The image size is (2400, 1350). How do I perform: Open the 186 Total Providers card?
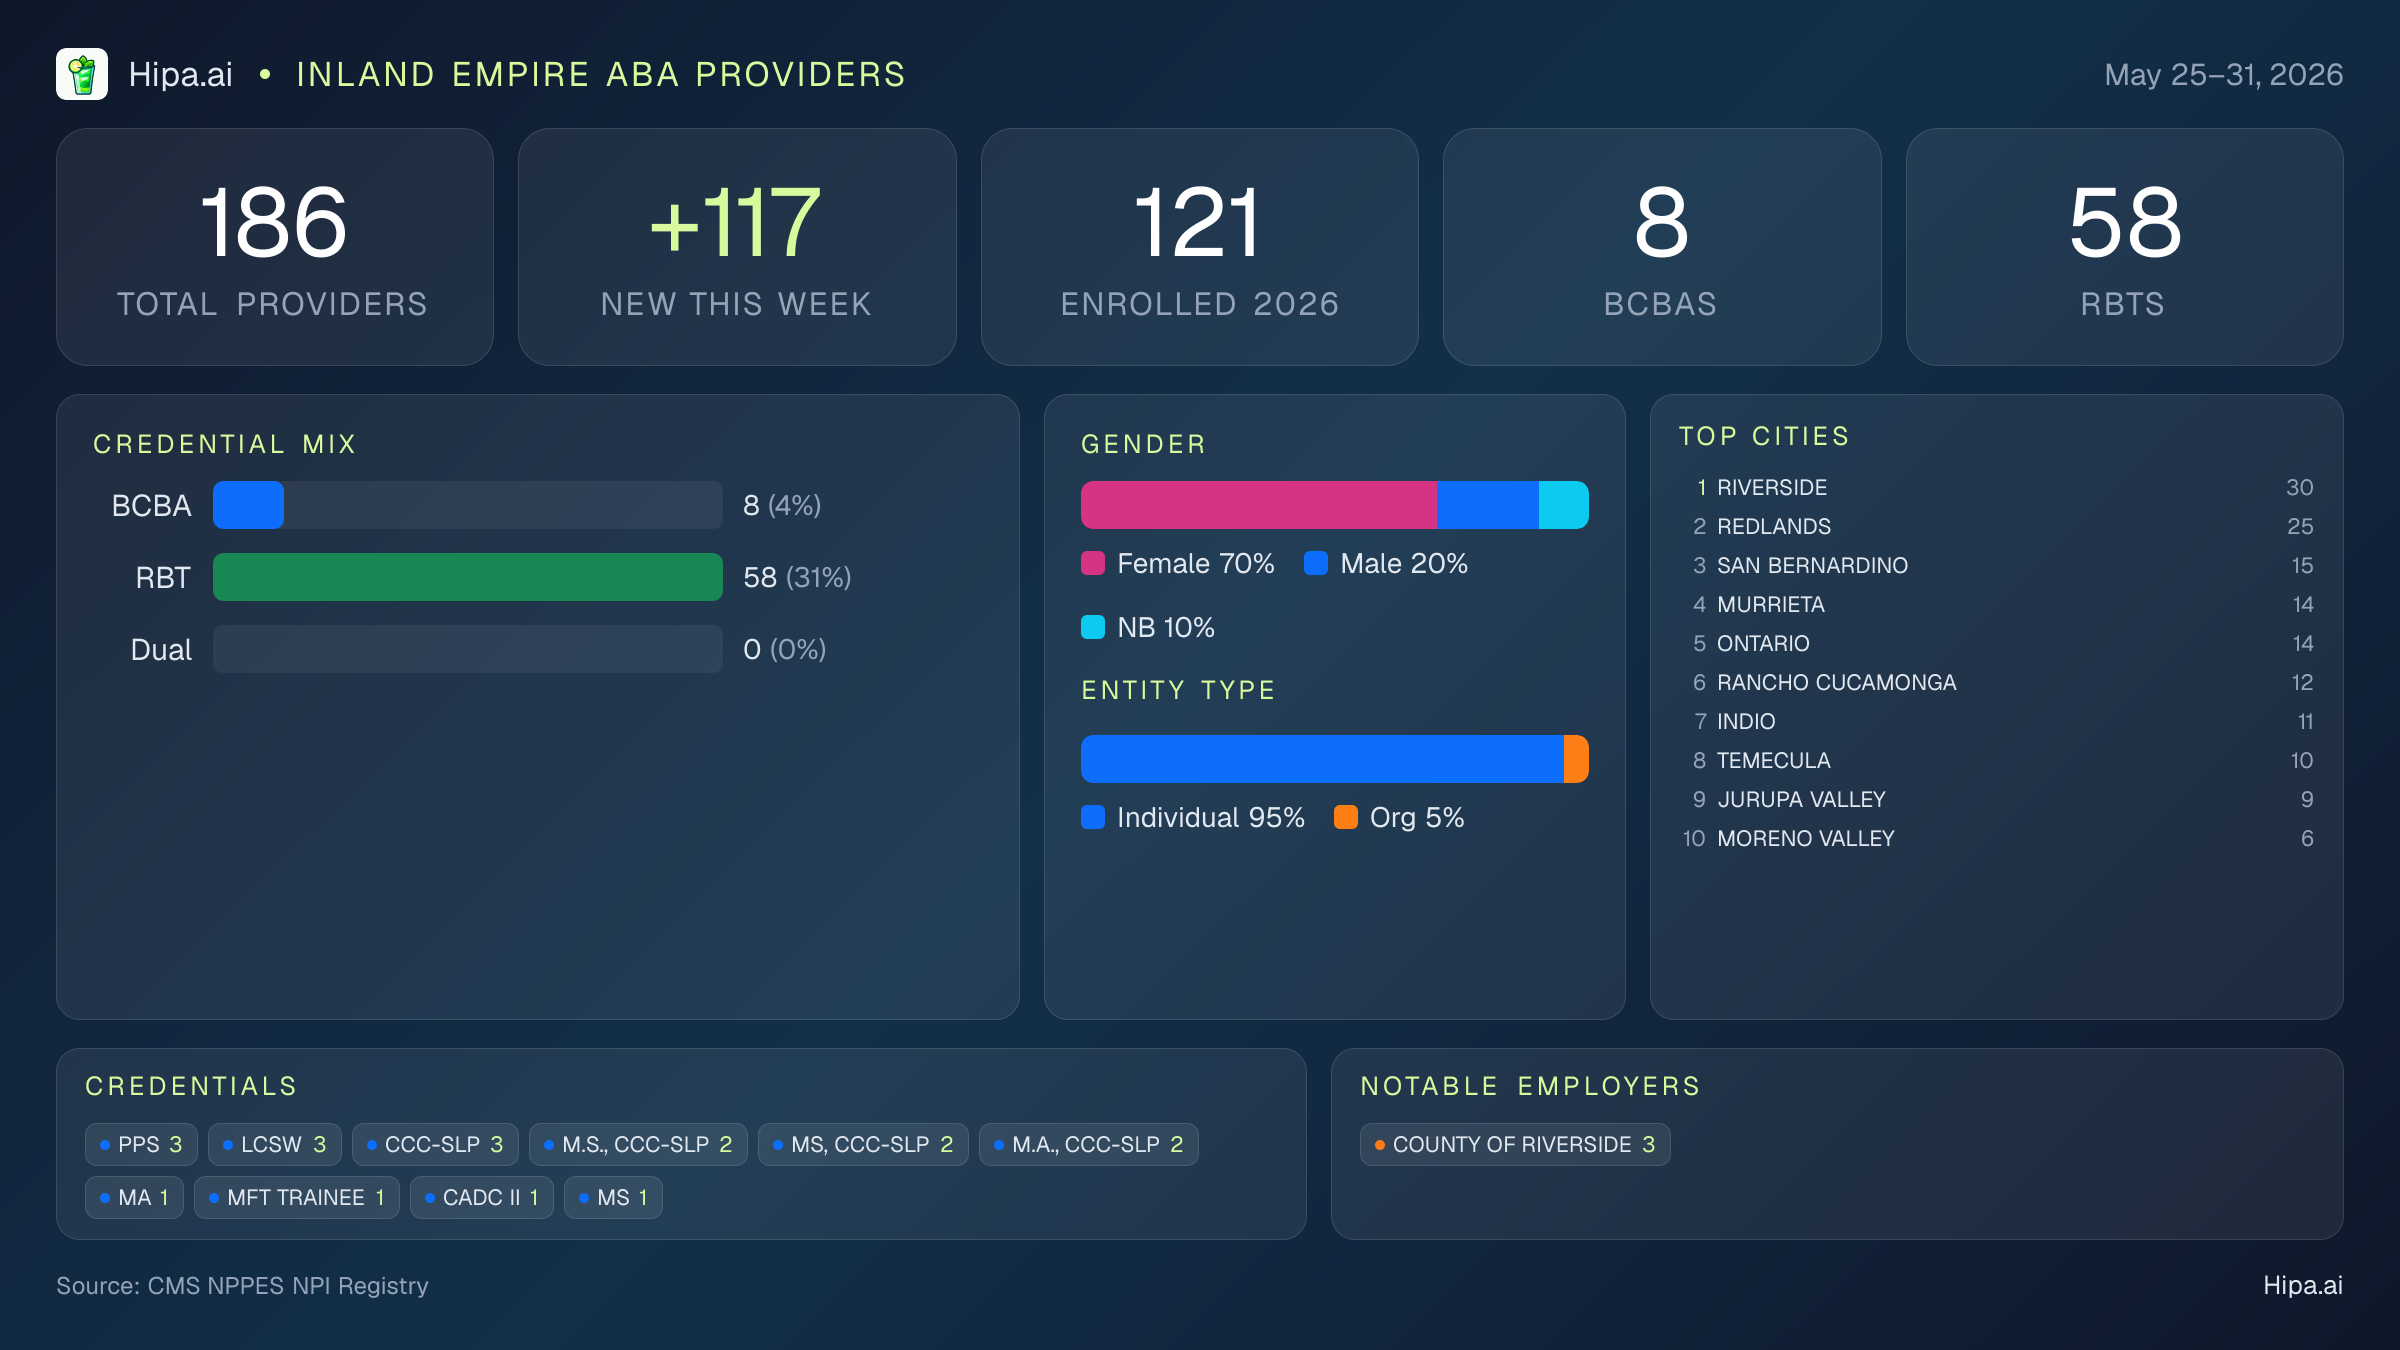[275, 247]
